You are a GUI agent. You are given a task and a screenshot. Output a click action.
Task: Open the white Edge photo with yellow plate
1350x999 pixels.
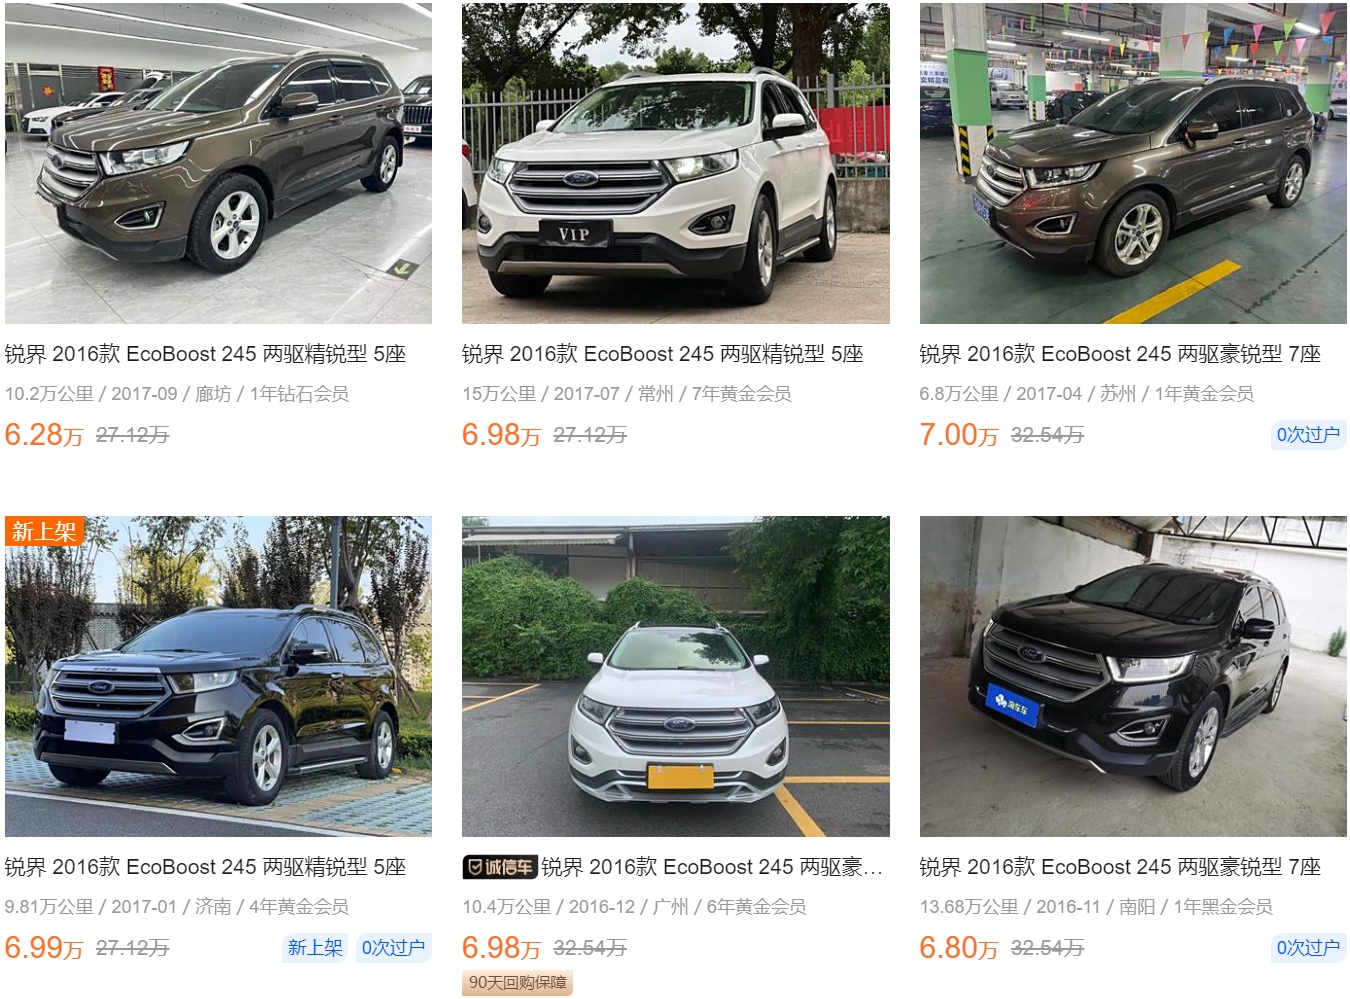coord(675,676)
